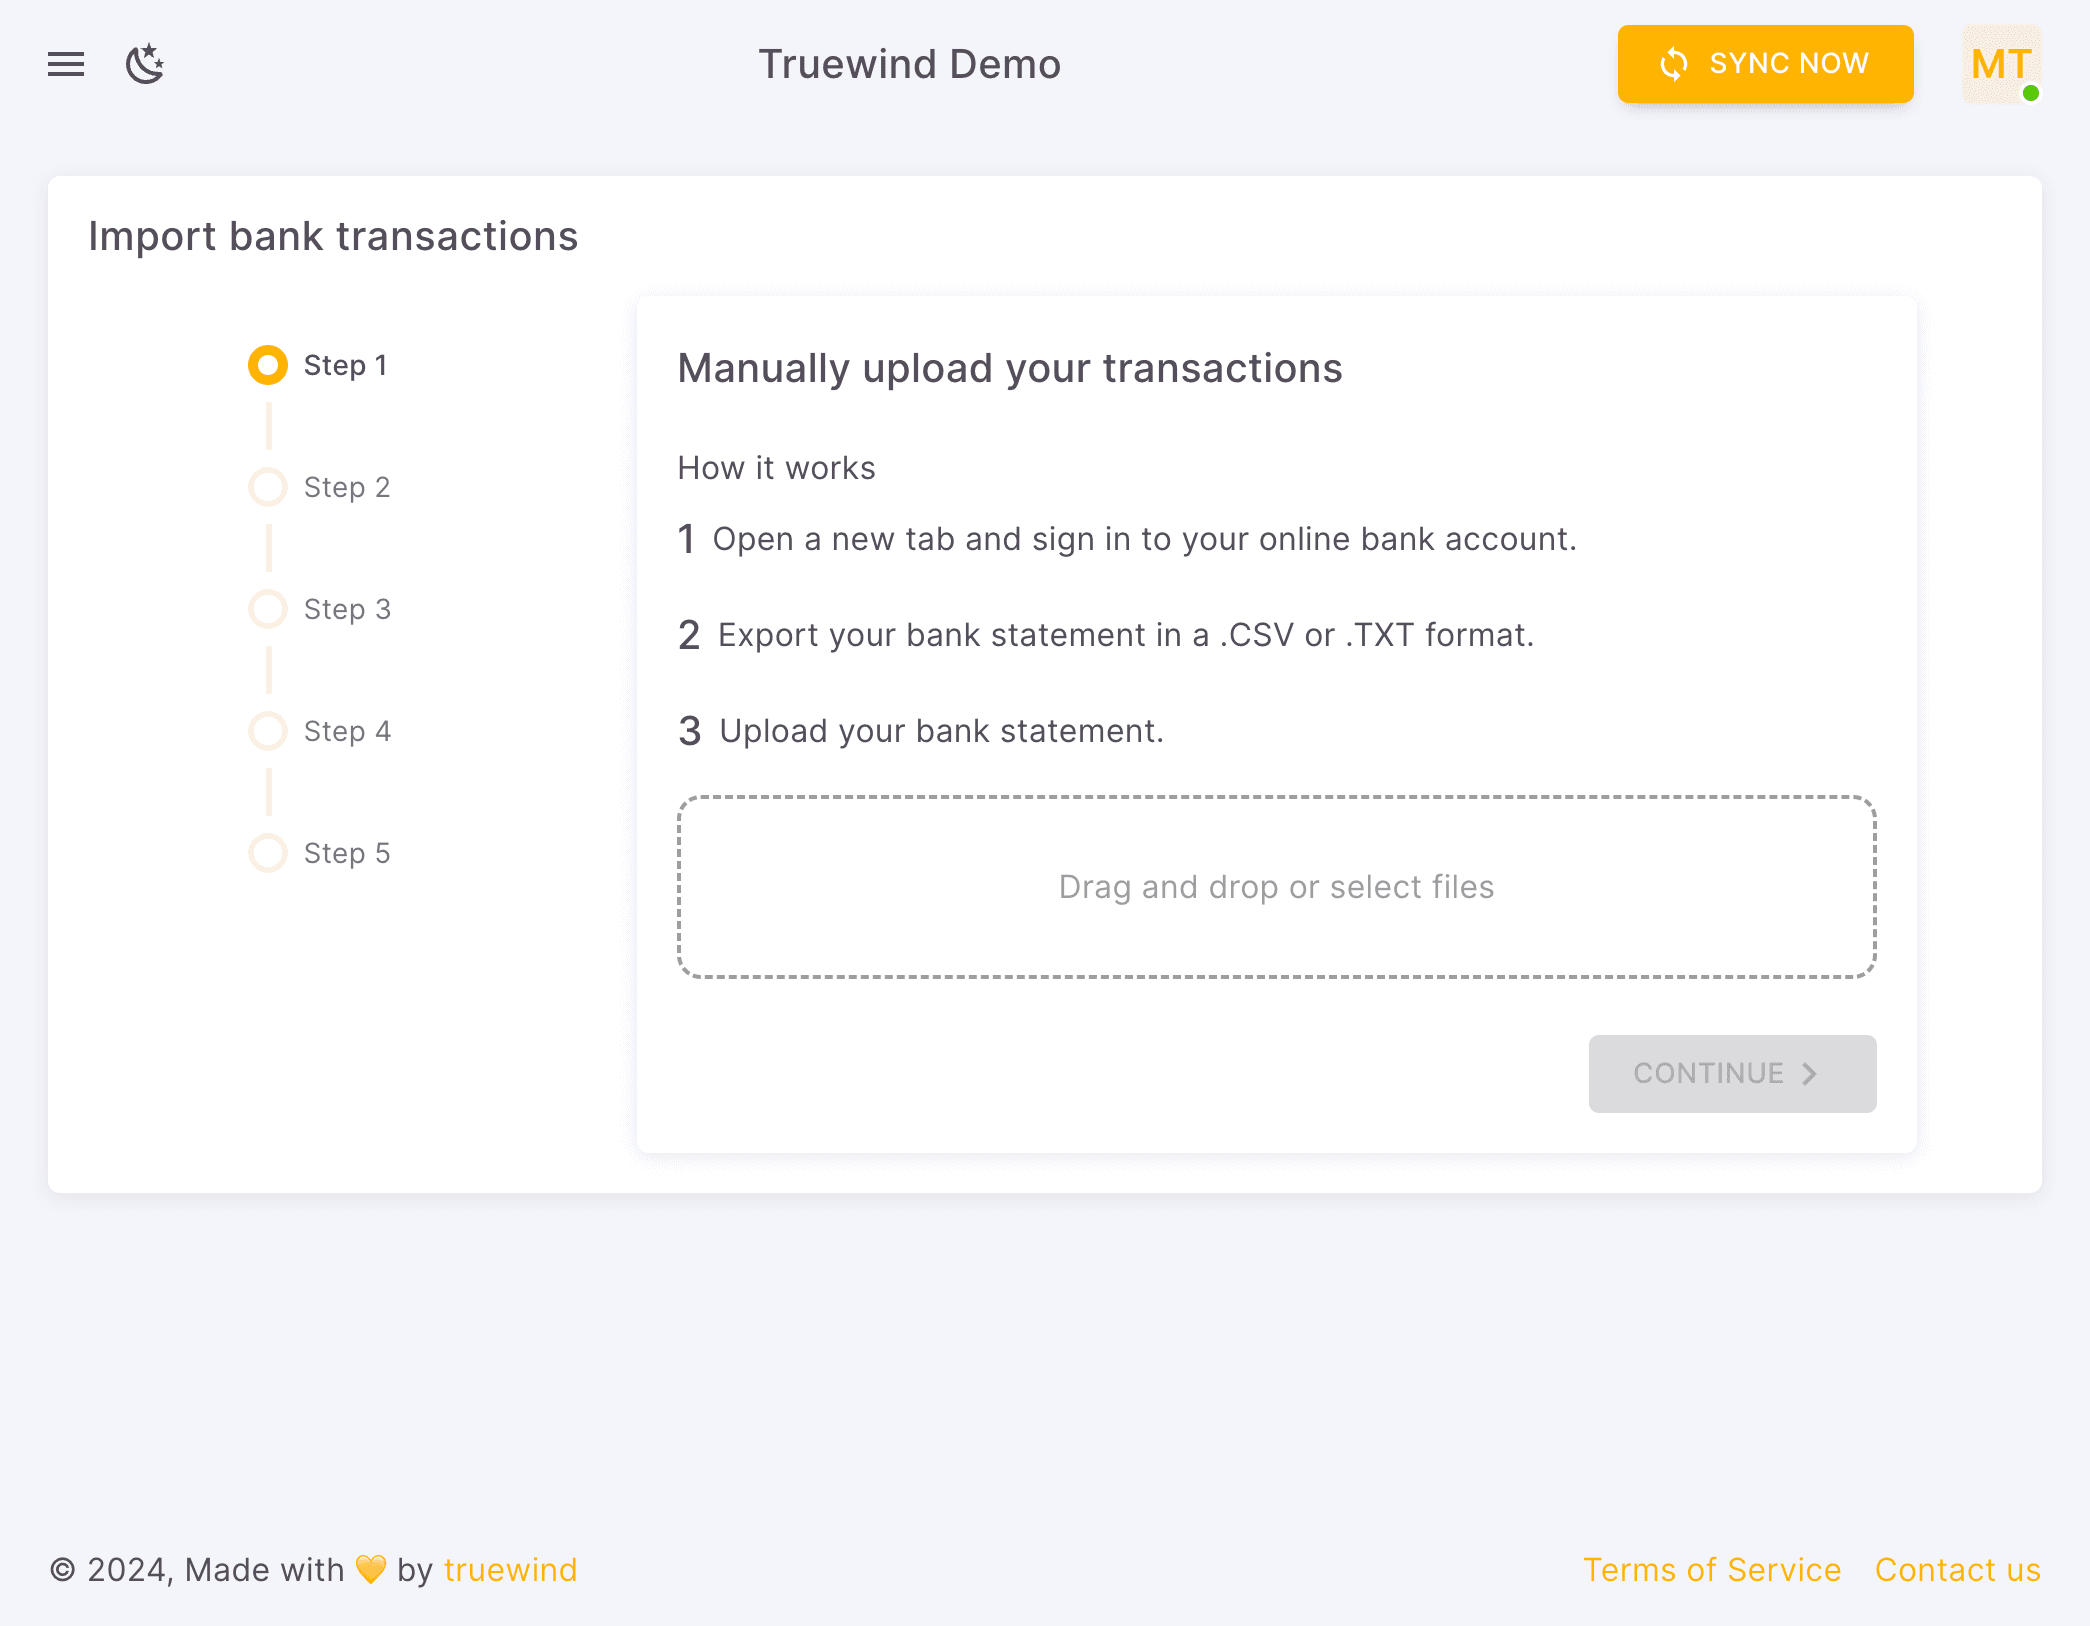The image size is (2090, 1626).
Task: Click the drag and drop file upload area
Action: pyautogui.click(x=1276, y=887)
